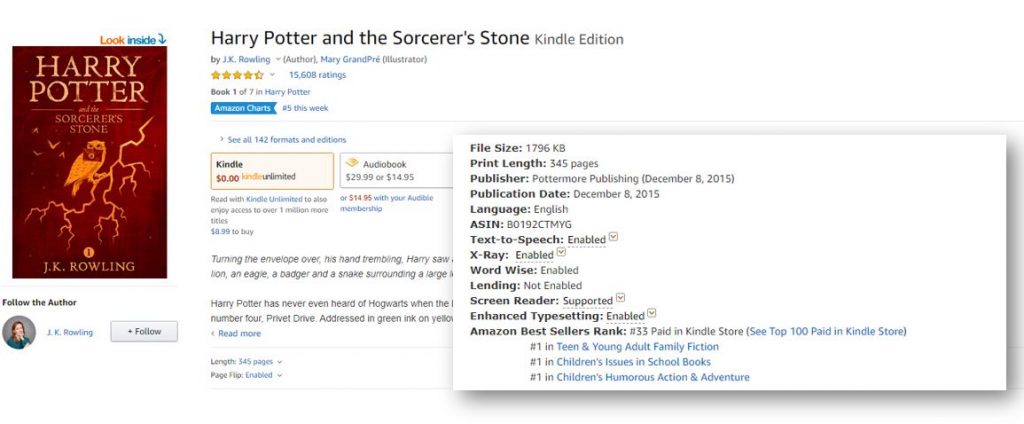This screenshot has height=424, width=1024.
Task: Open See Top 100 Paid in Kindle Store
Action: point(826,331)
